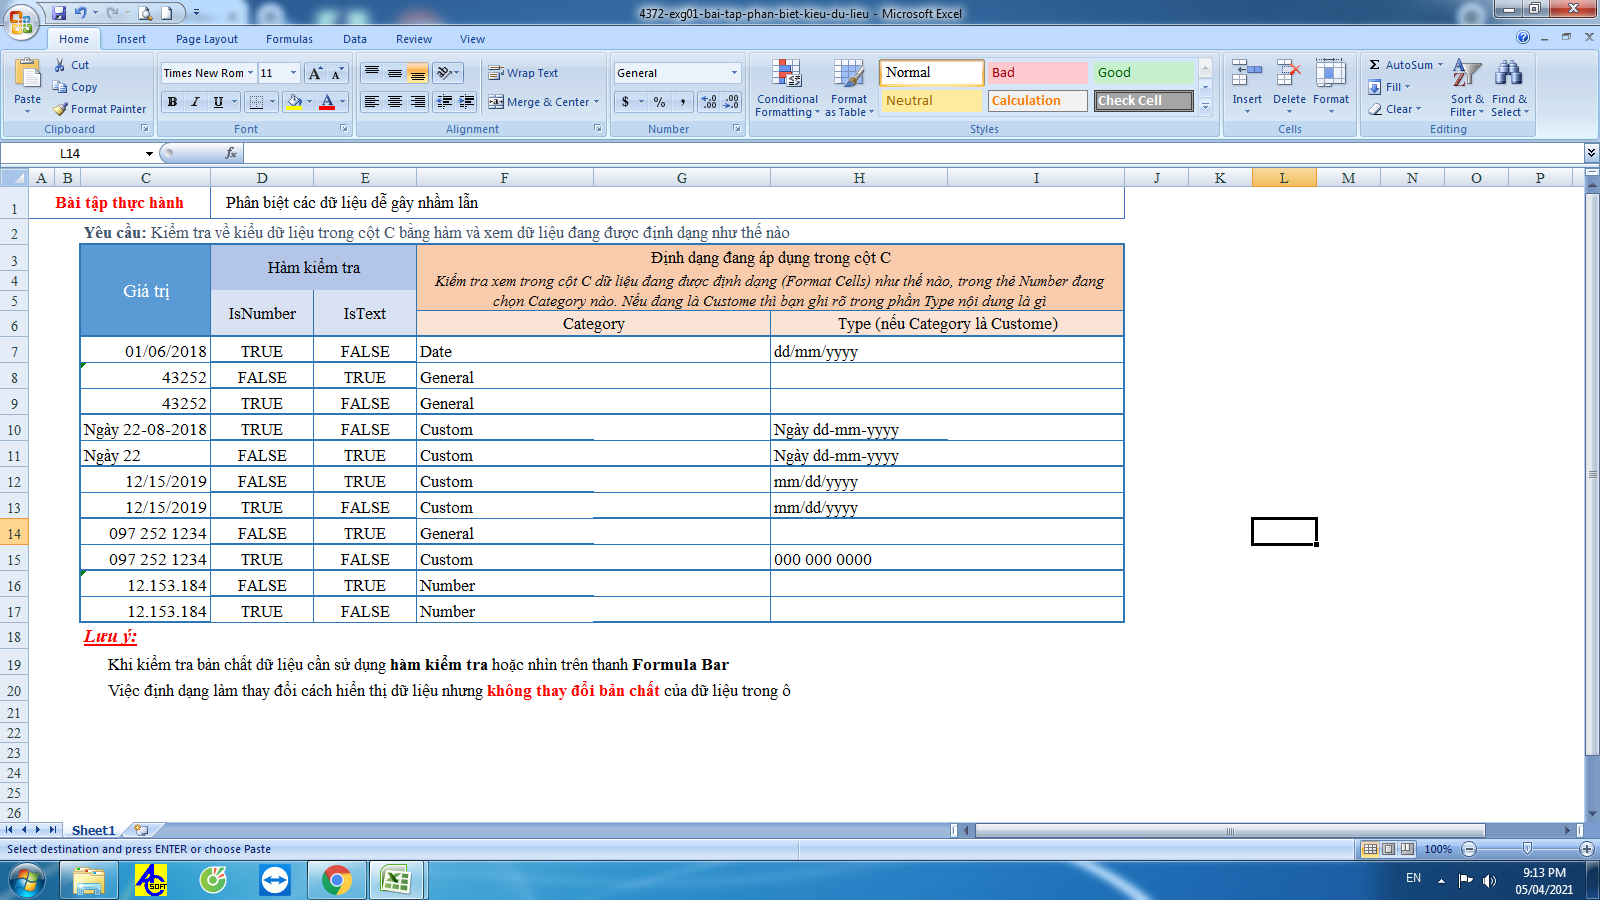The image size is (1600, 900).
Task: Toggle Italic formatting
Action: (x=195, y=102)
